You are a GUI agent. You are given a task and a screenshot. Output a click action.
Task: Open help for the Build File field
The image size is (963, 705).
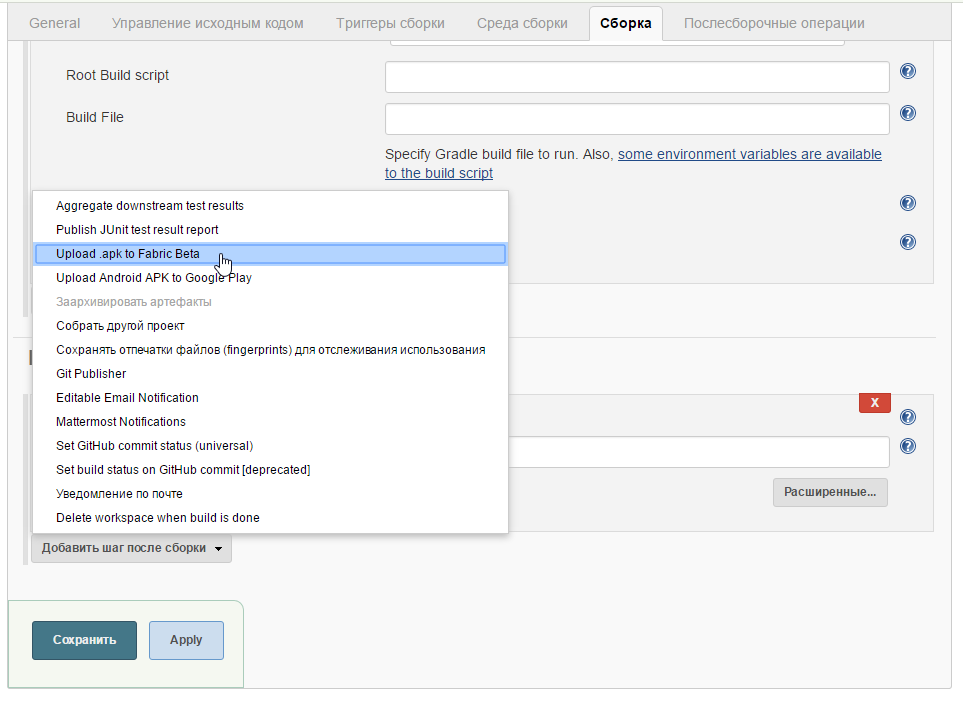click(907, 113)
